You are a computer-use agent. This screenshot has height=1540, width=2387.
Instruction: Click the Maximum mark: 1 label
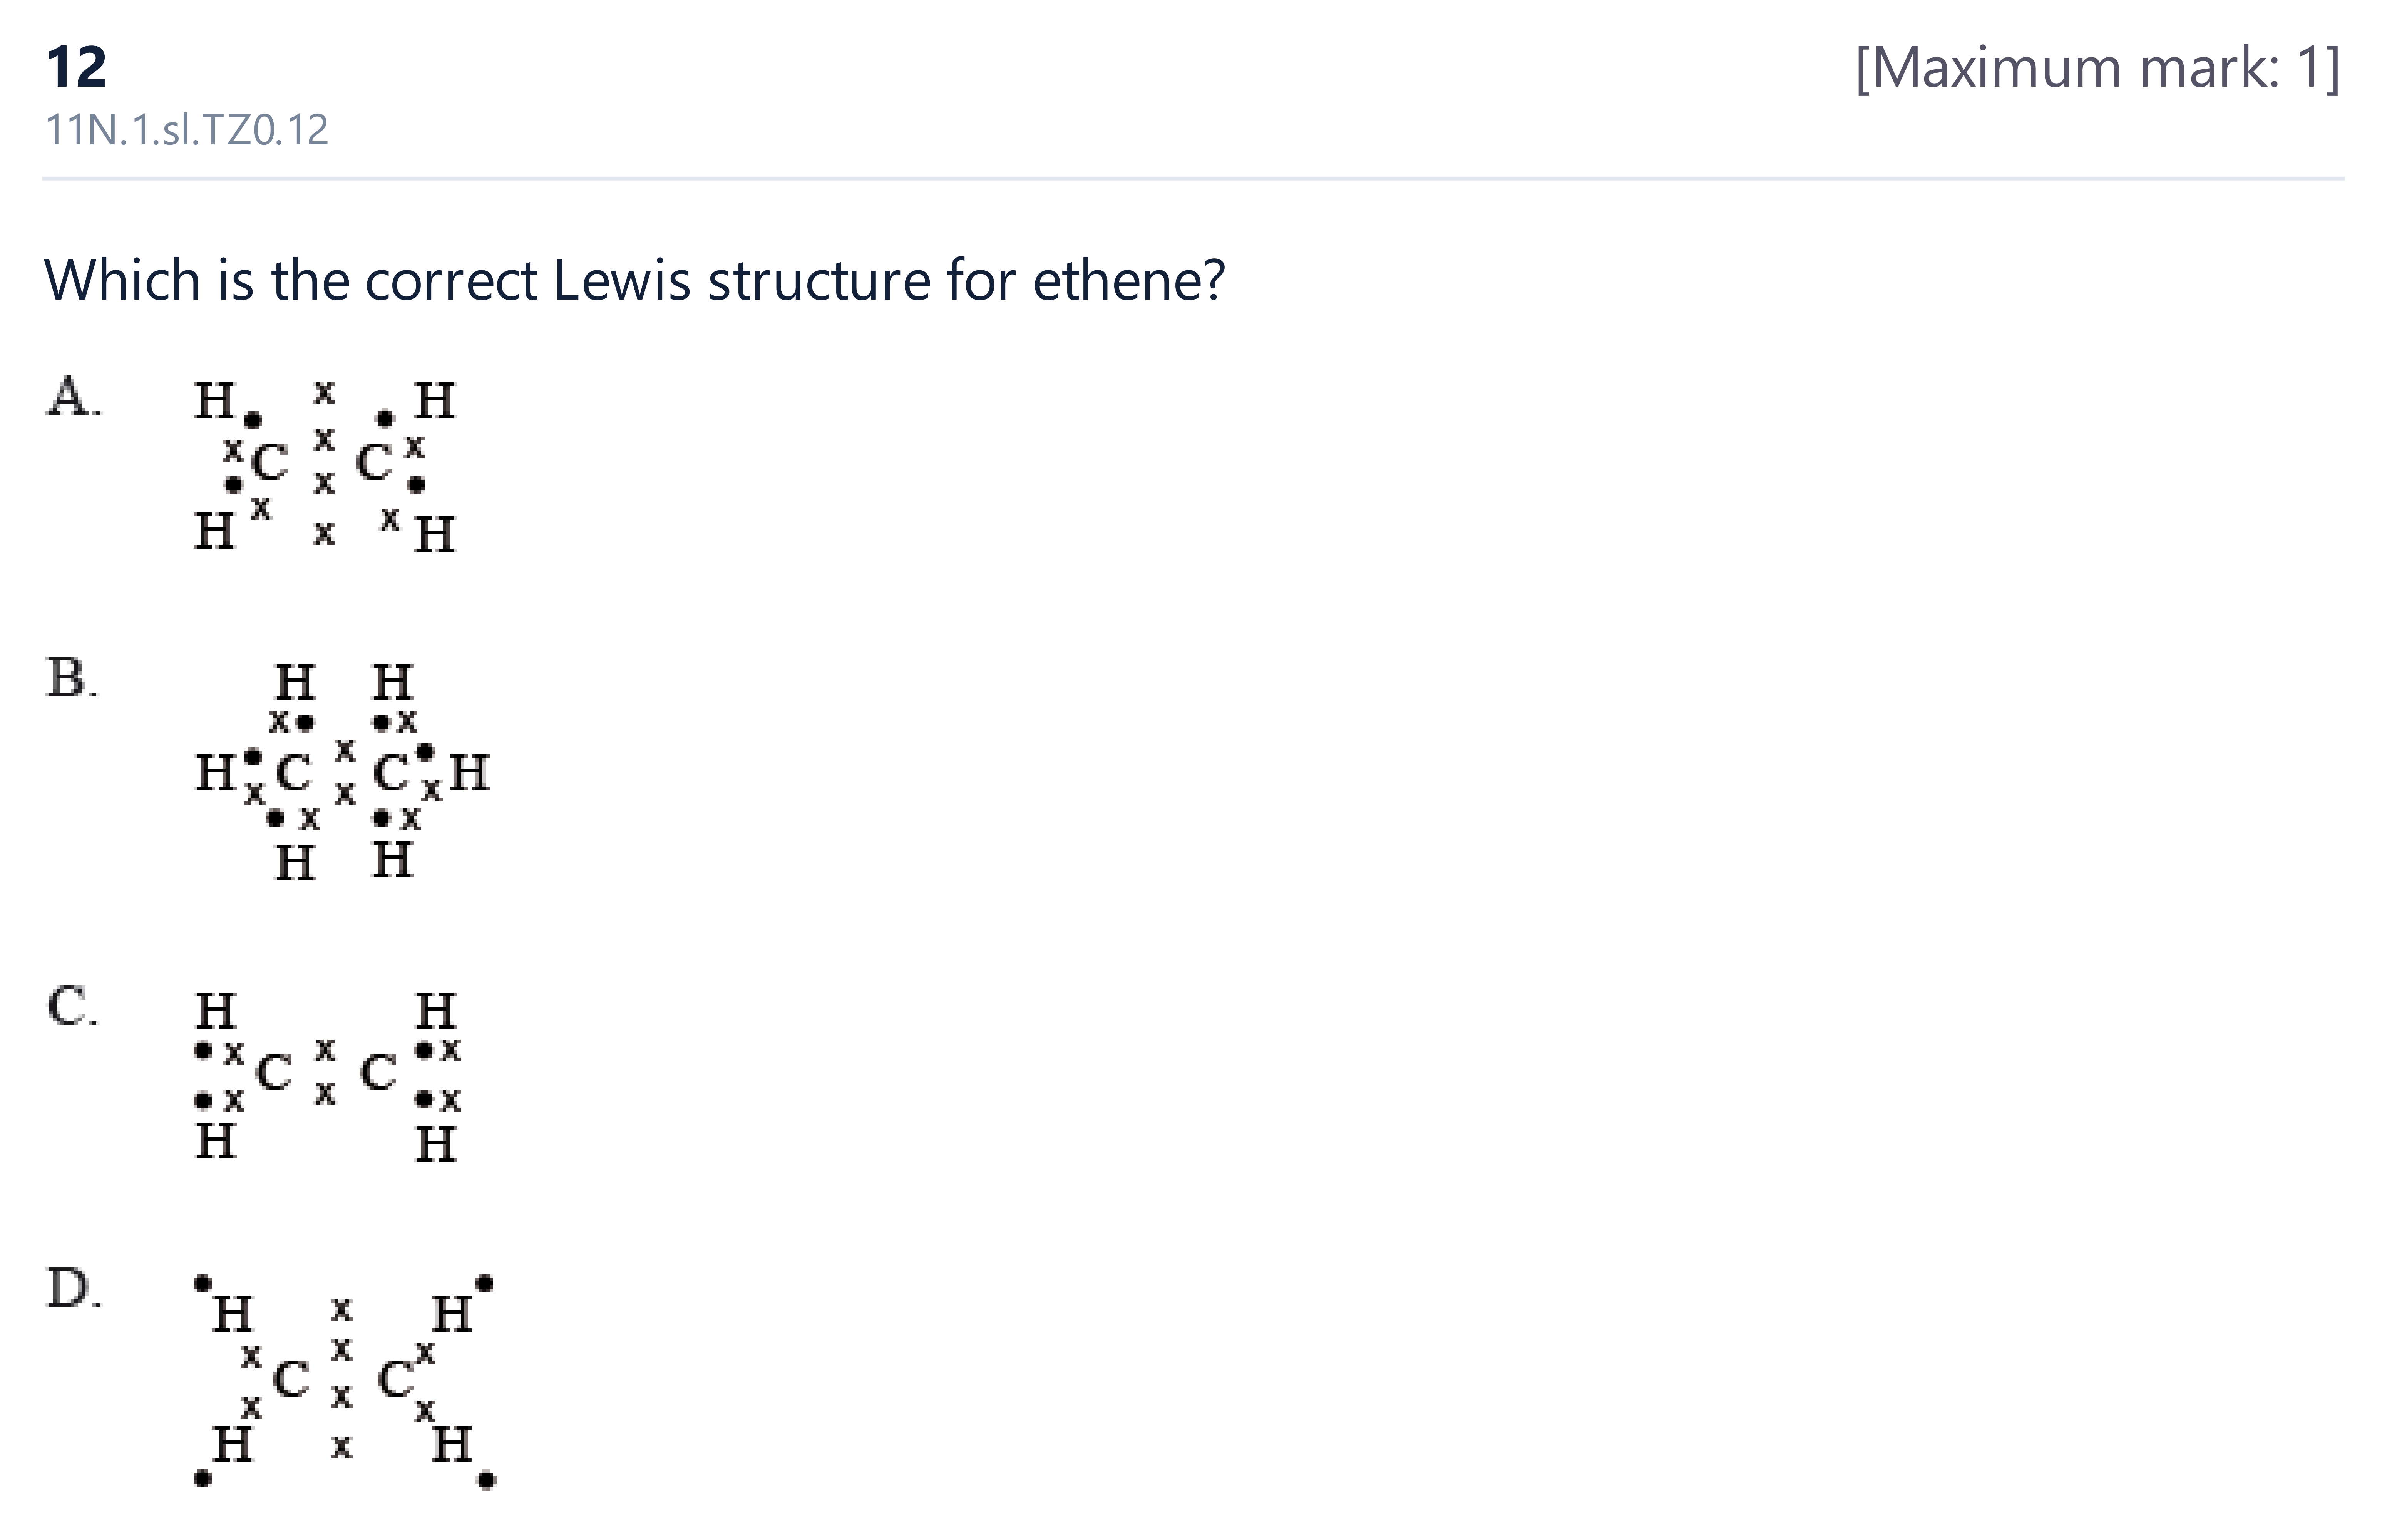pos(2097,68)
